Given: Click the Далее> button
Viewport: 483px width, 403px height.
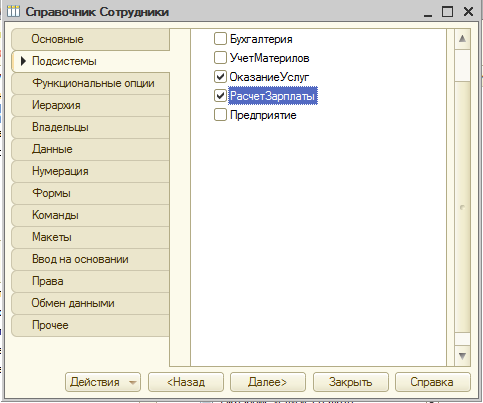Looking at the screenshot, I should 268,382.
